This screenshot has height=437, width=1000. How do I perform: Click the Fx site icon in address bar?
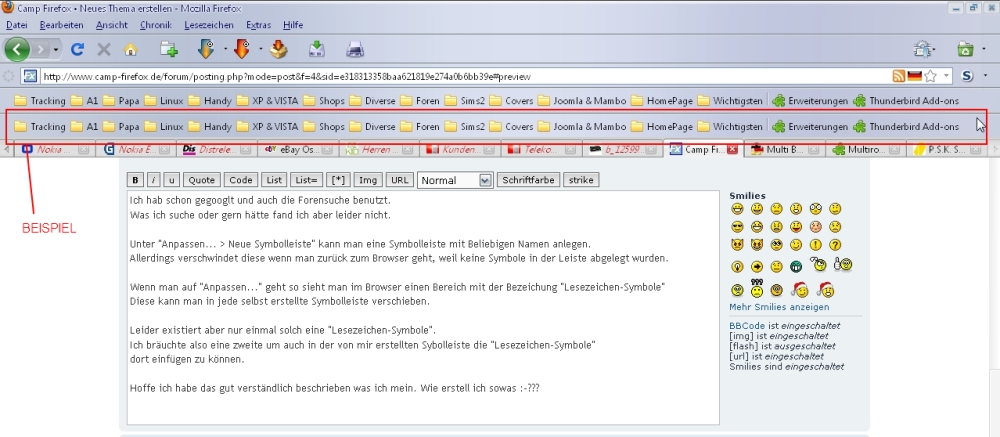click(30, 77)
